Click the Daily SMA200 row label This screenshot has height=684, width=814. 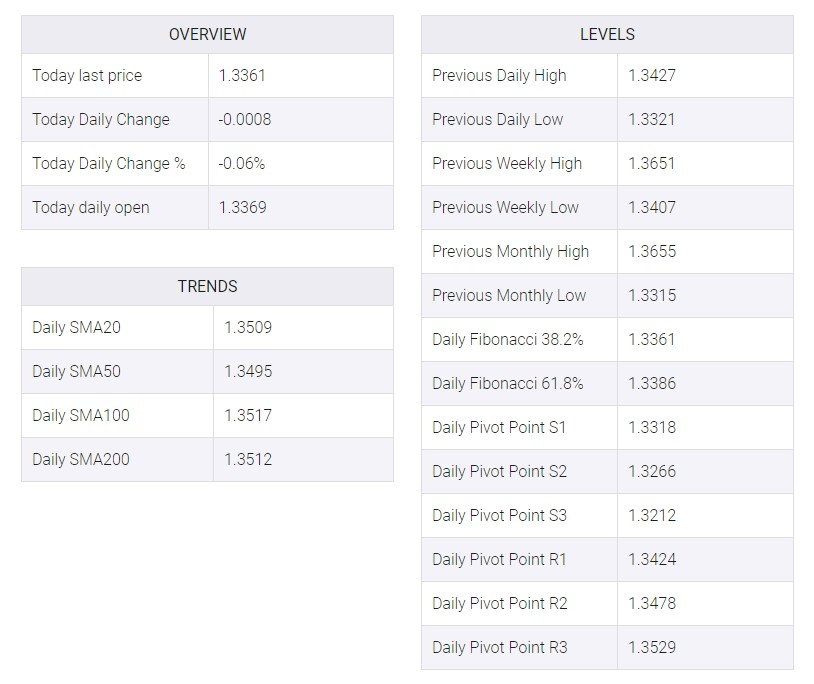coord(80,459)
